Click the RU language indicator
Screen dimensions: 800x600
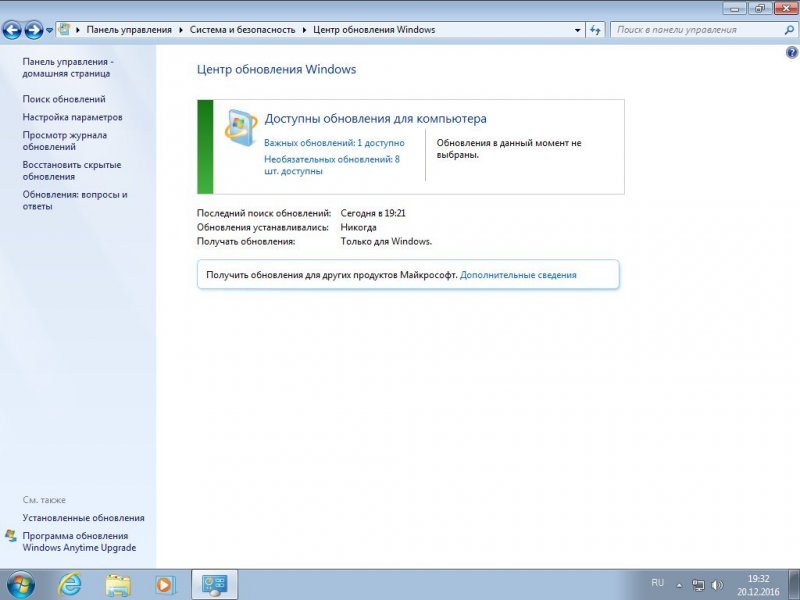657,583
